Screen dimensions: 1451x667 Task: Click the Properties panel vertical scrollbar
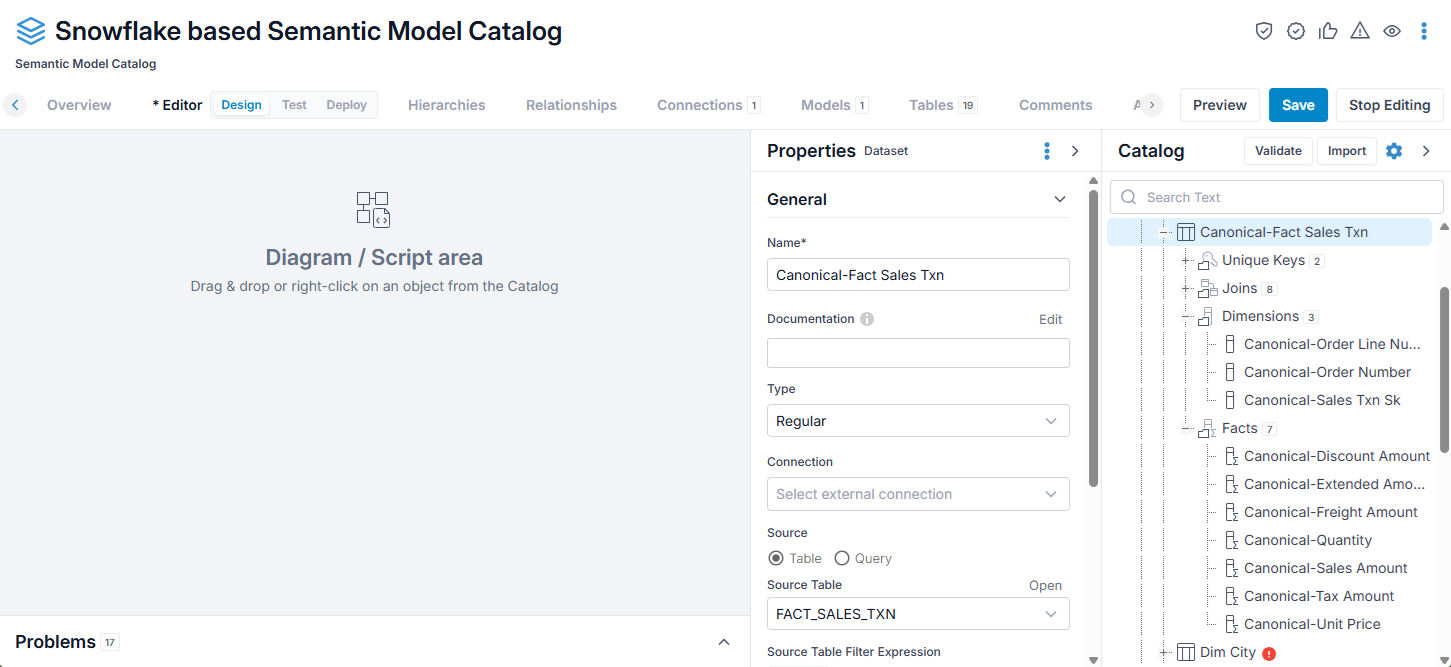coord(1093,340)
